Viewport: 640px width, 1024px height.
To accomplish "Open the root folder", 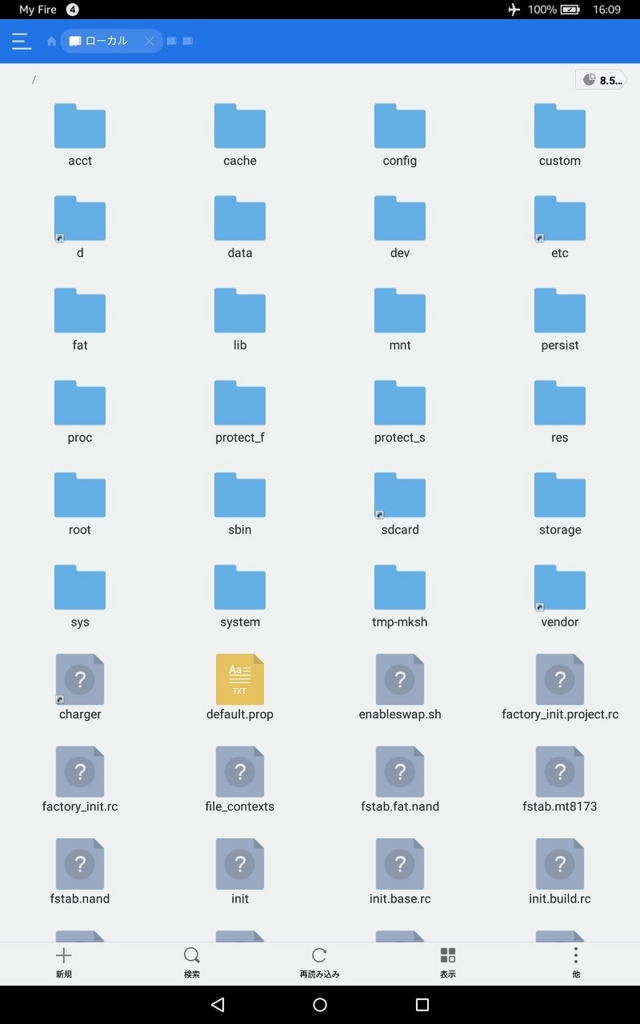I will [80, 504].
